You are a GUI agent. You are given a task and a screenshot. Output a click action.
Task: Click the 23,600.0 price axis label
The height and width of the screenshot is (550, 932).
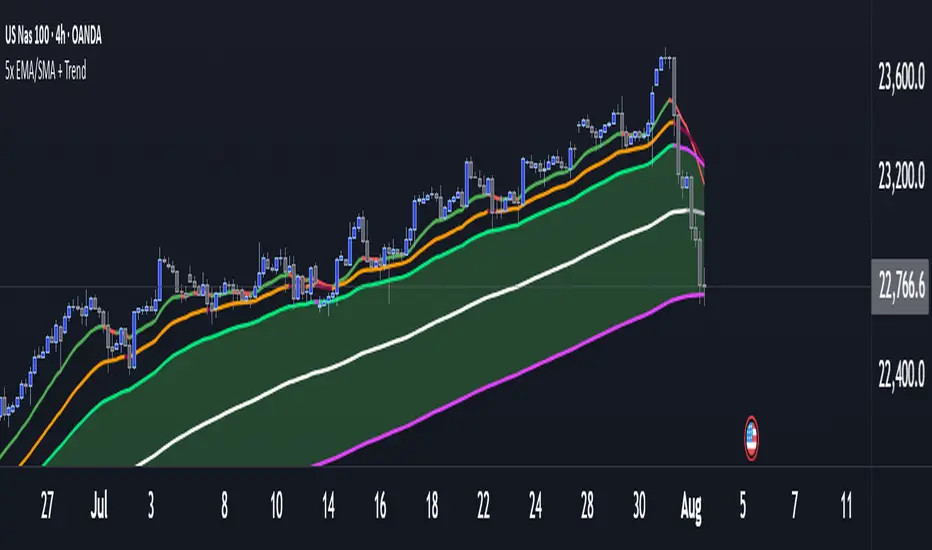click(901, 77)
